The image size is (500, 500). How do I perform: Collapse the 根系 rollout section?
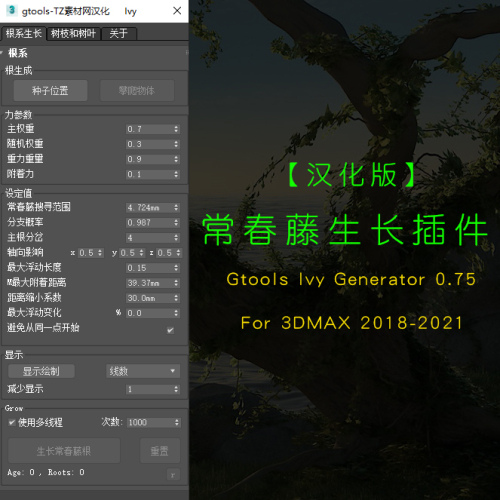point(17,53)
